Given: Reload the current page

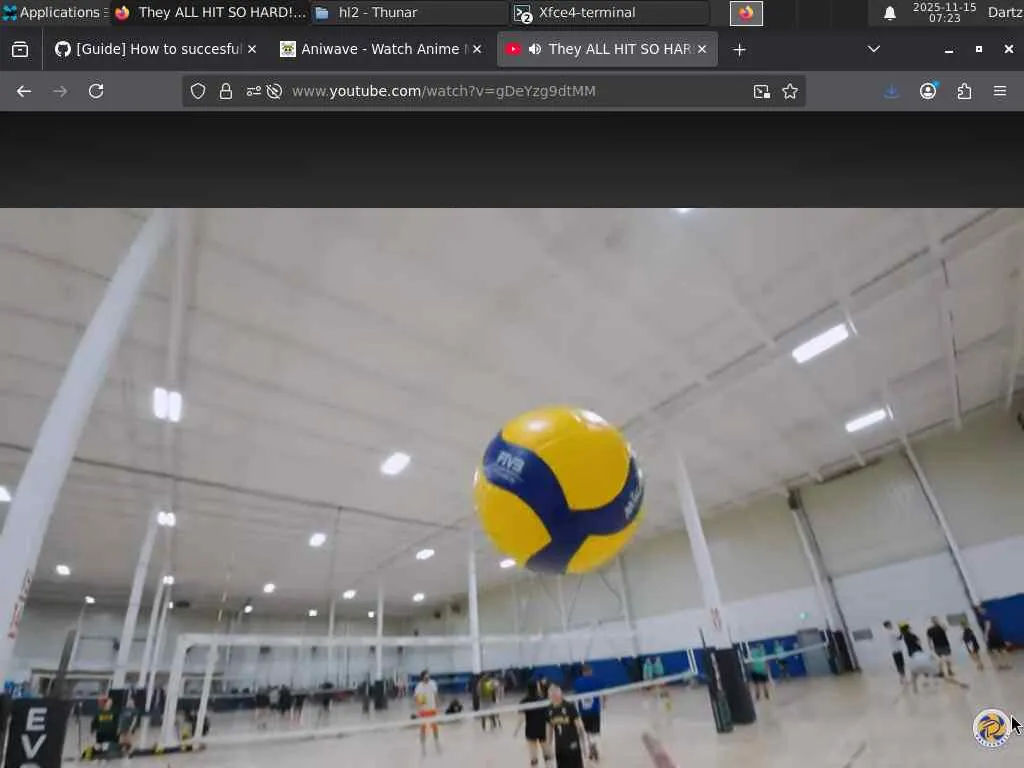Looking at the screenshot, I should (96, 91).
